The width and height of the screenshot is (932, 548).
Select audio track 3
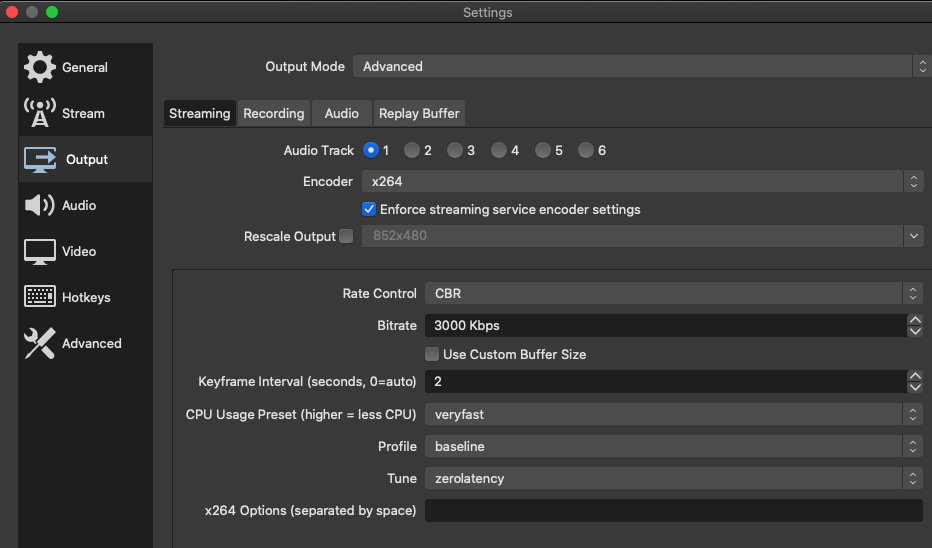pyautogui.click(x=455, y=150)
